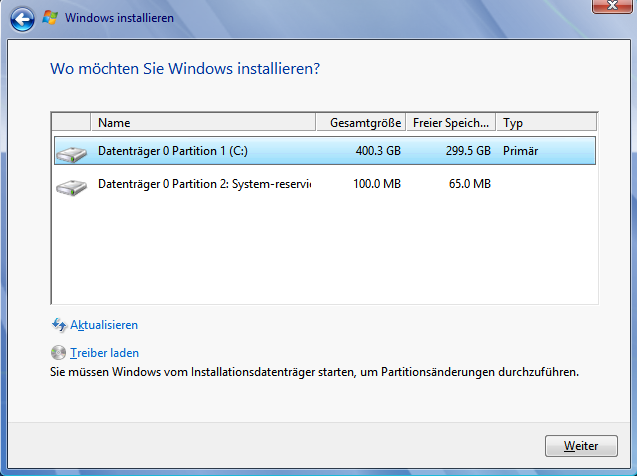Image resolution: width=637 pixels, height=476 pixels.
Task: Click the Primär type cell
Action: (x=520, y=151)
